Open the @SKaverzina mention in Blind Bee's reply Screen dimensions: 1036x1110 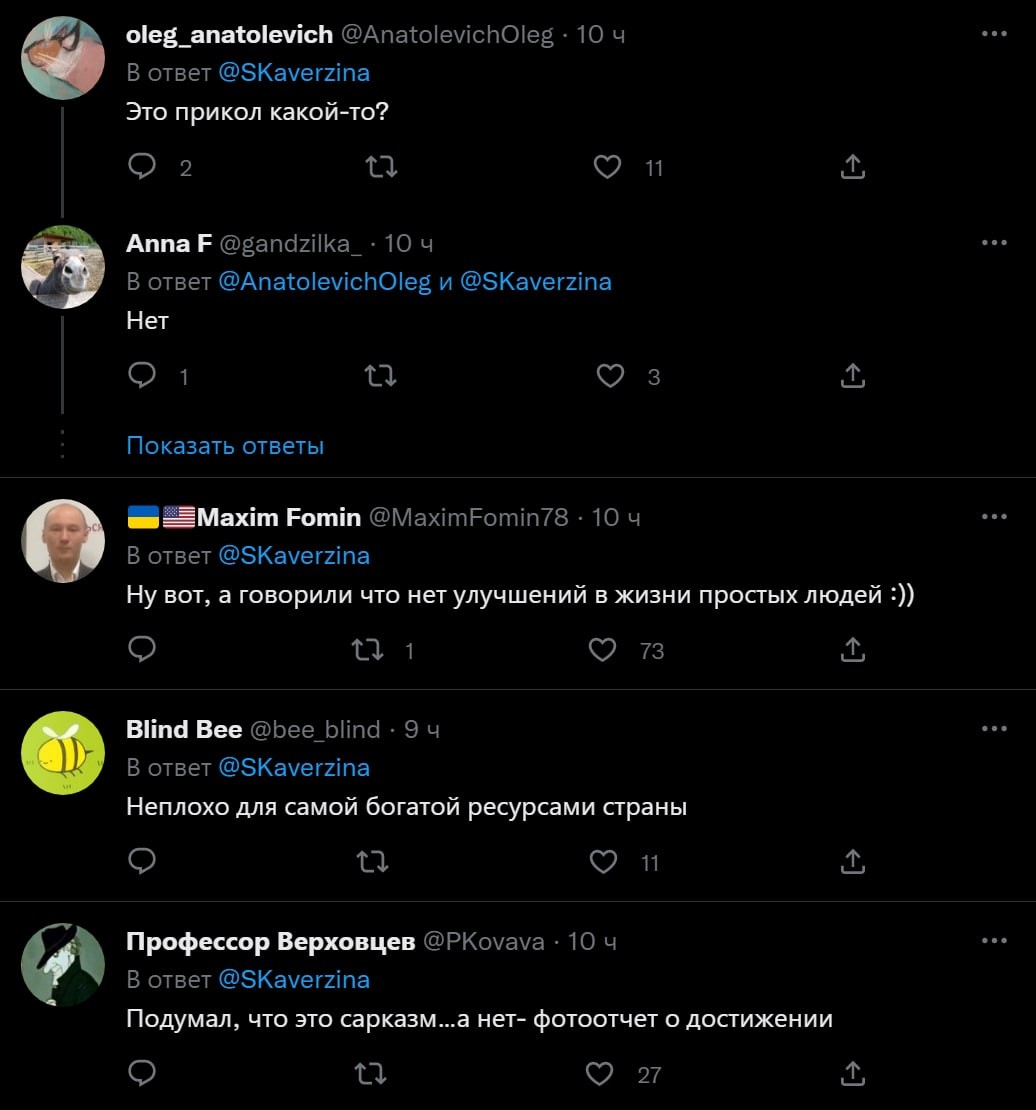(x=294, y=767)
